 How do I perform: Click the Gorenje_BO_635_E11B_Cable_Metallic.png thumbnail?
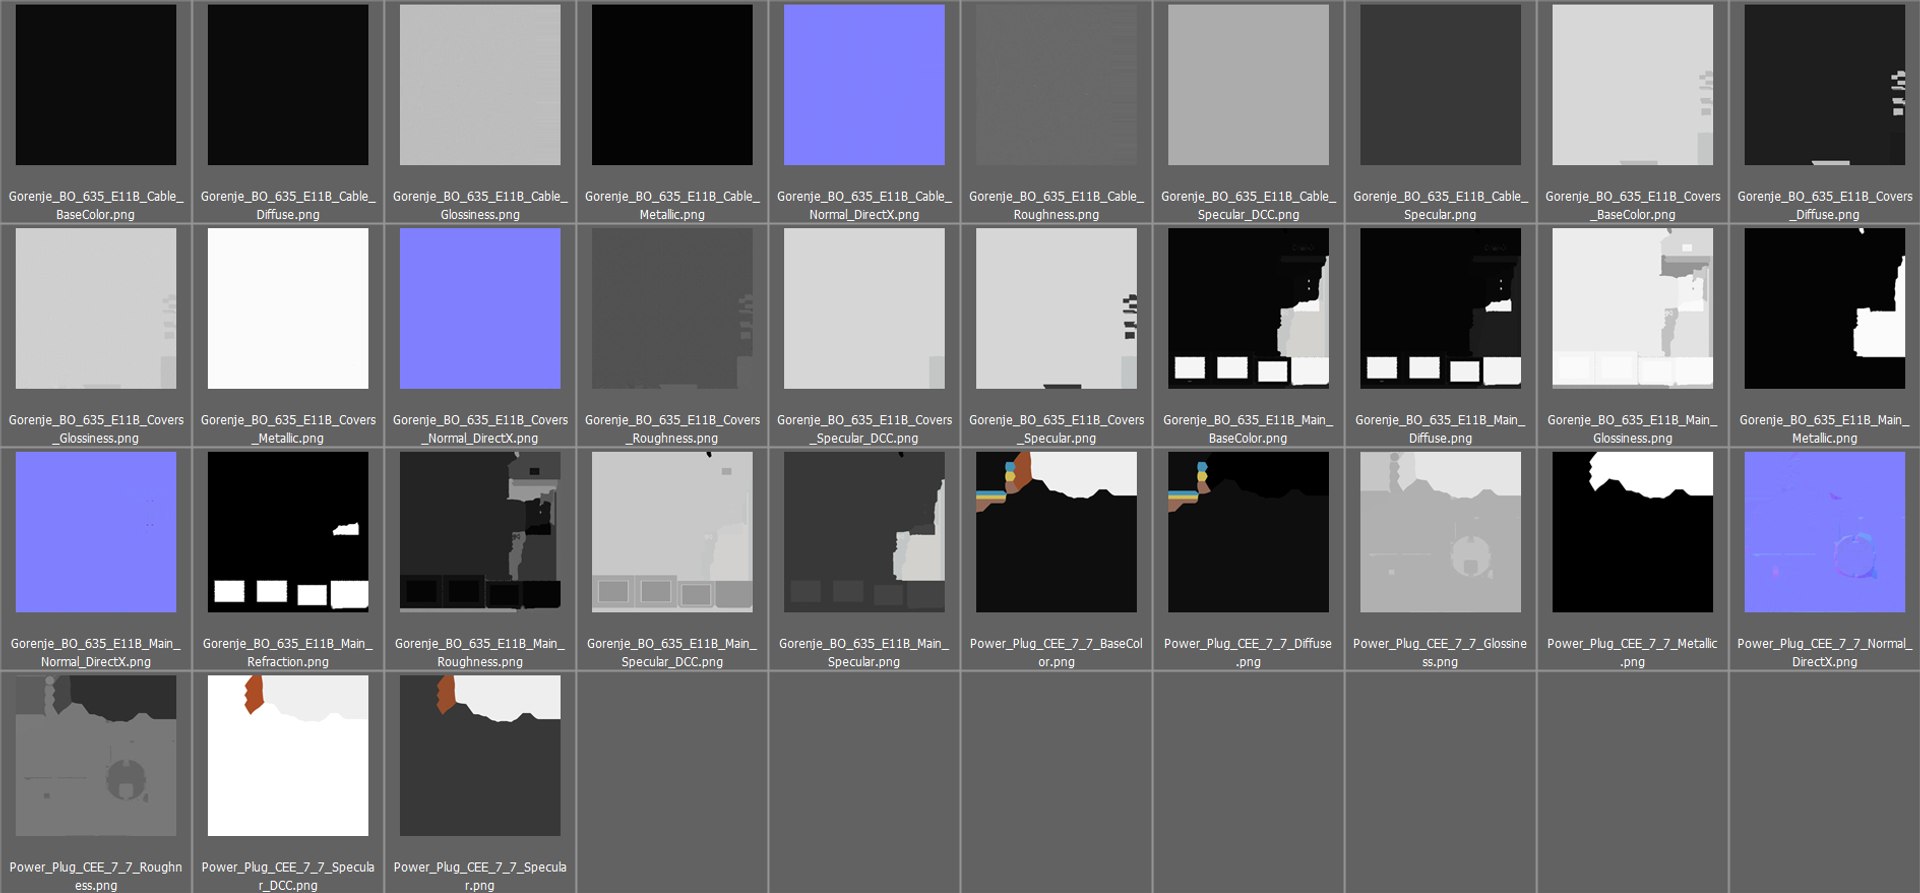pyautogui.click(x=672, y=85)
